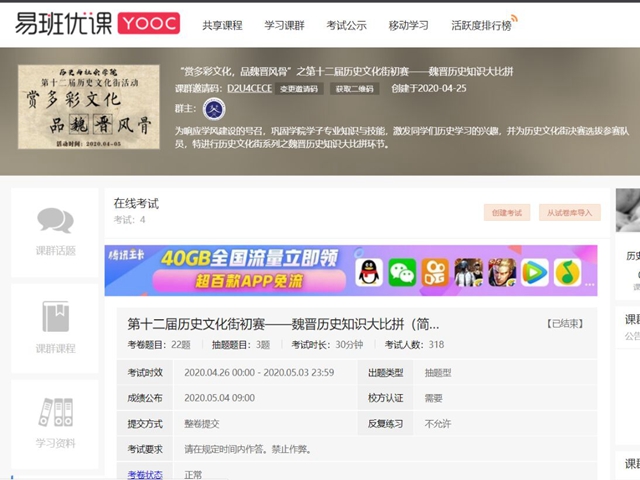The width and height of the screenshot is (640, 480).
Task: Click 获取二维码 button
Action: coord(354,89)
